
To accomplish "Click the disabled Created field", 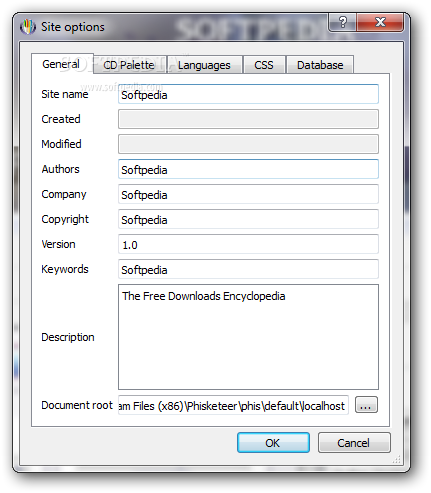I will point(248,119).
